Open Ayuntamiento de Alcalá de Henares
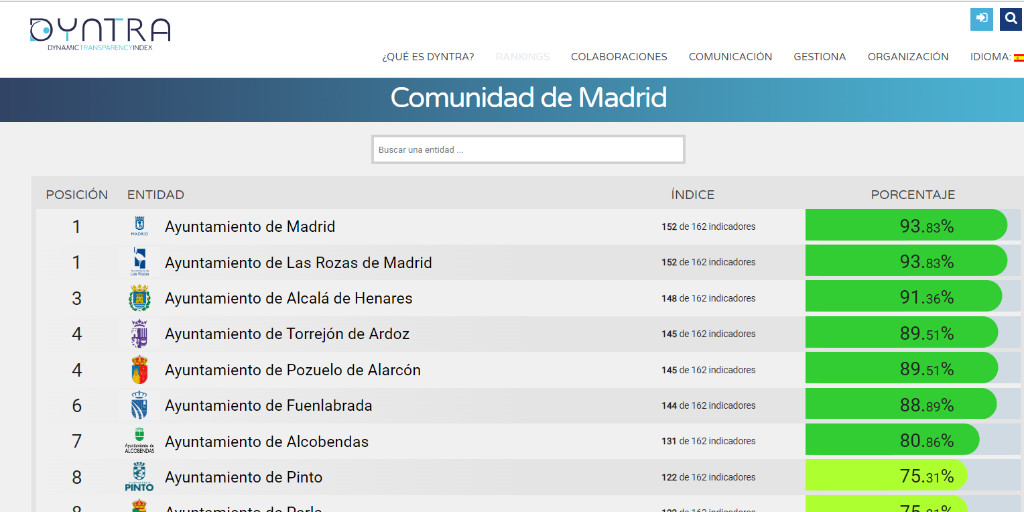Screen dimensions: 1024x512 point(288,298)
